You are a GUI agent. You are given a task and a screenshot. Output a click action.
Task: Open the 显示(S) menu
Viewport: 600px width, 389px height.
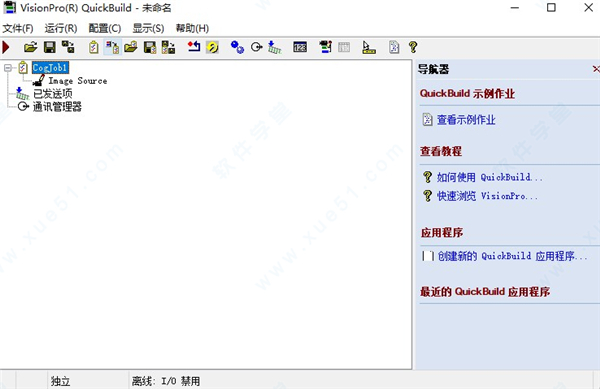point(148,28)
